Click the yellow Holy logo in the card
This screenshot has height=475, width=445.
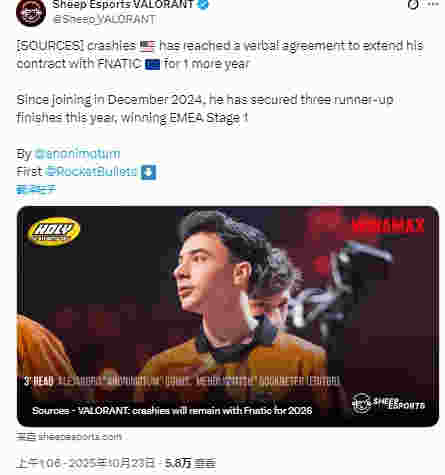pos(54,231)
